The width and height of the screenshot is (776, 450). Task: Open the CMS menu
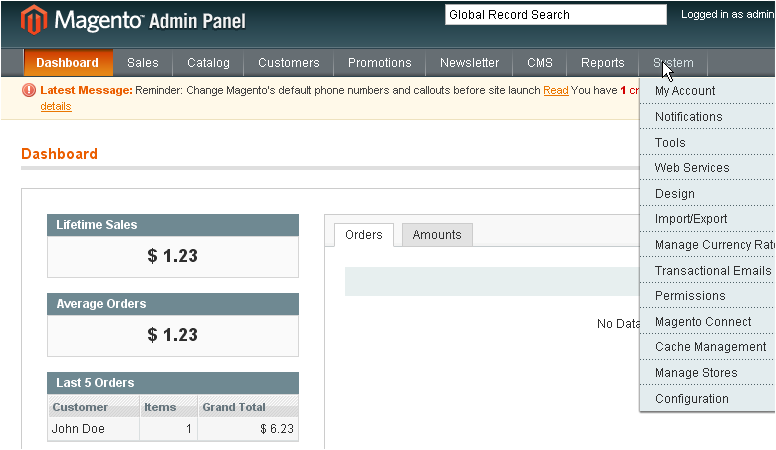[539, 63]
